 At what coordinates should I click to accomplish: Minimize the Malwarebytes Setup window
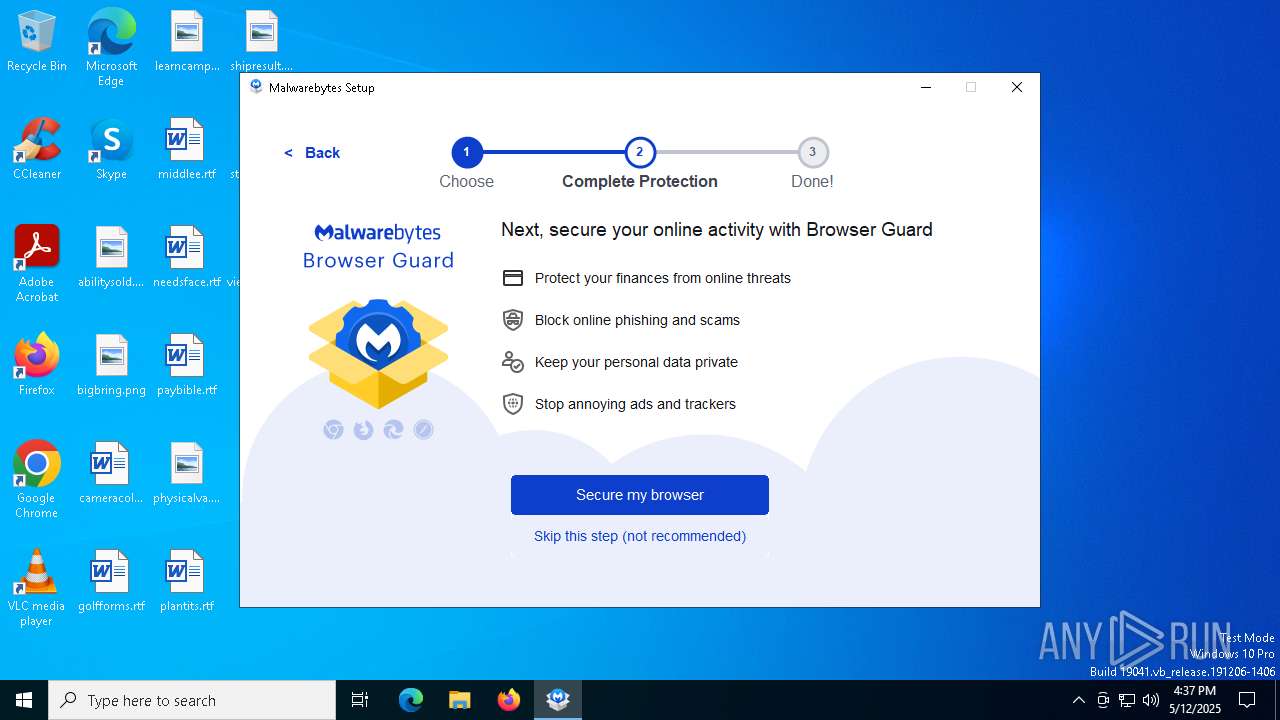pyautogui.click(x=926, y=87)
